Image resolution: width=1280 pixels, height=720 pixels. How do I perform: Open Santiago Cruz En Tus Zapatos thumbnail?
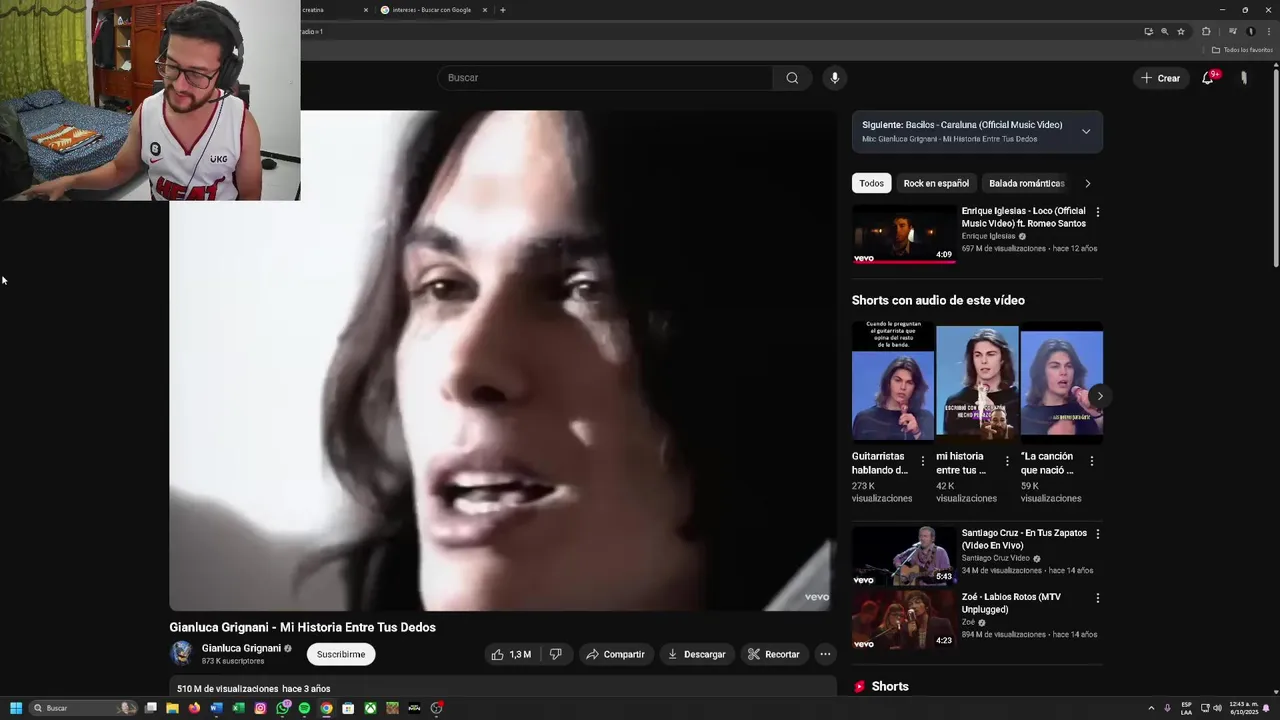pos(904,556)
